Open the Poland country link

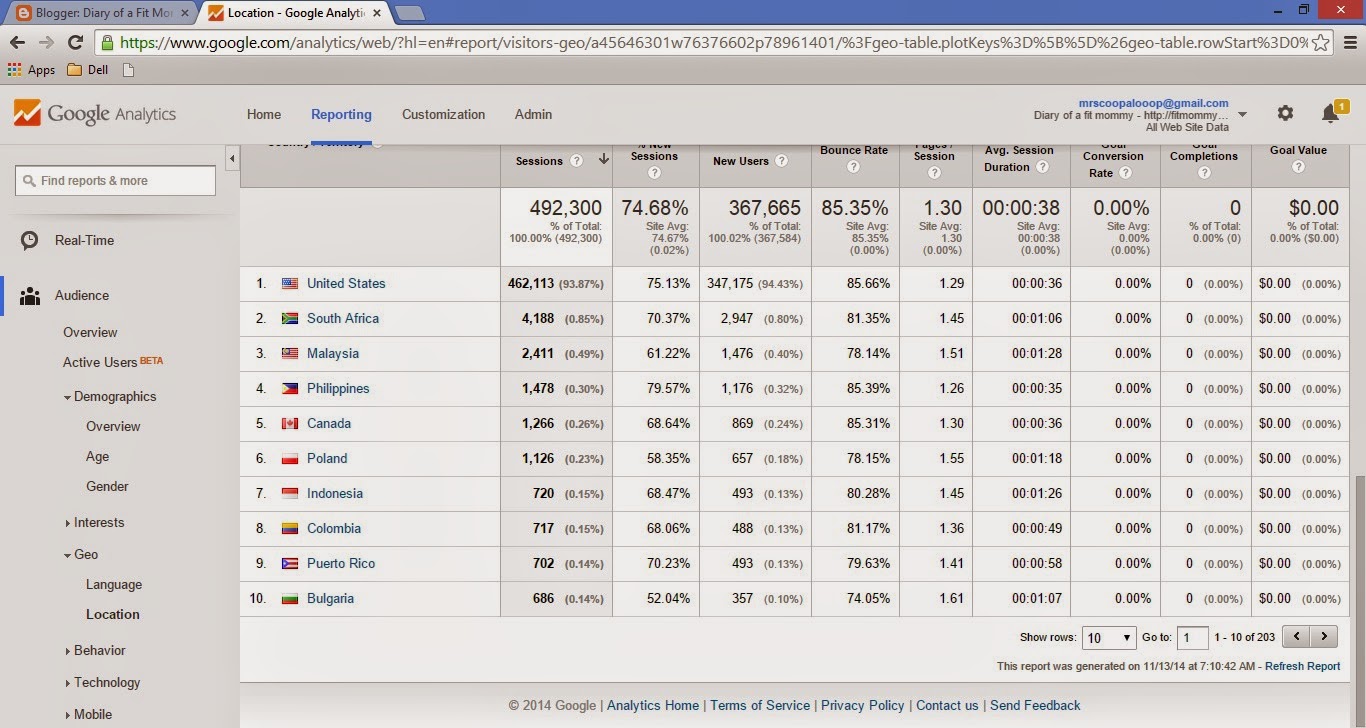(327, 458)
